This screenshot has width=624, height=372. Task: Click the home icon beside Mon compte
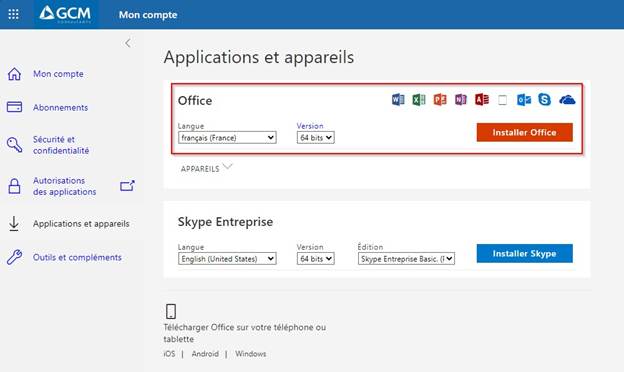coord(14,74)
